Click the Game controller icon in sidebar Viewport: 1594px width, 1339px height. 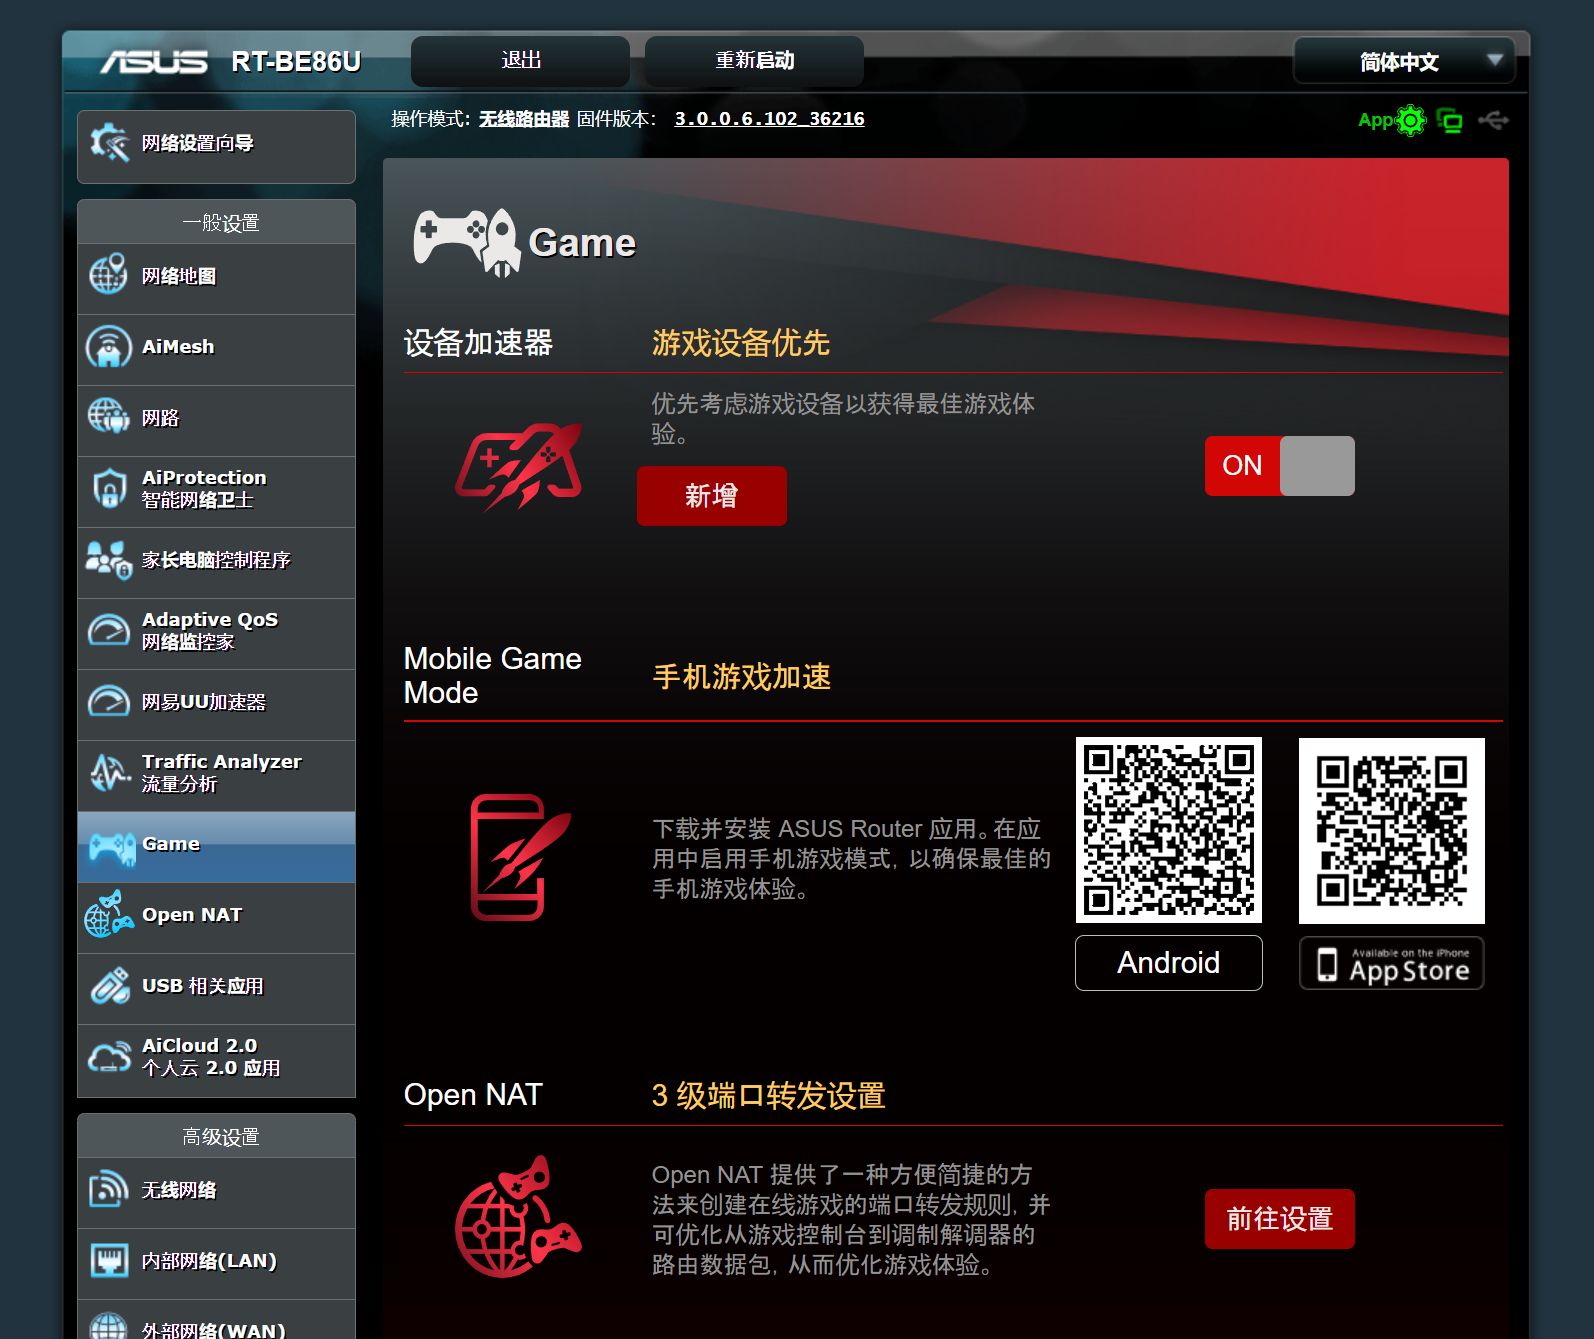coord(111,847)
